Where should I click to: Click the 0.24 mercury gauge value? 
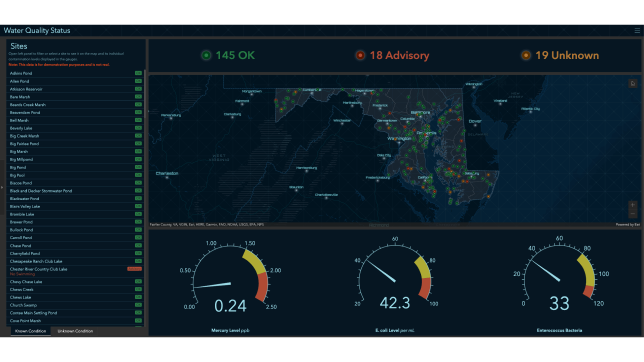[x=230, y=306]
